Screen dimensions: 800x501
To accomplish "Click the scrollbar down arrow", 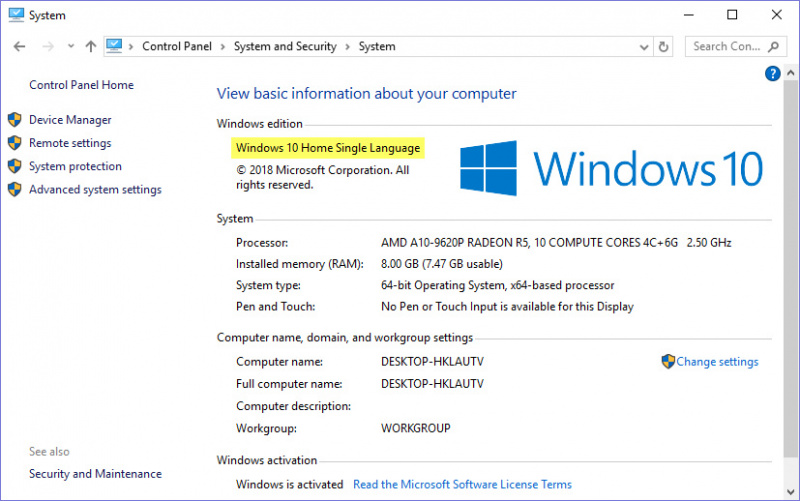I will 790,492.
